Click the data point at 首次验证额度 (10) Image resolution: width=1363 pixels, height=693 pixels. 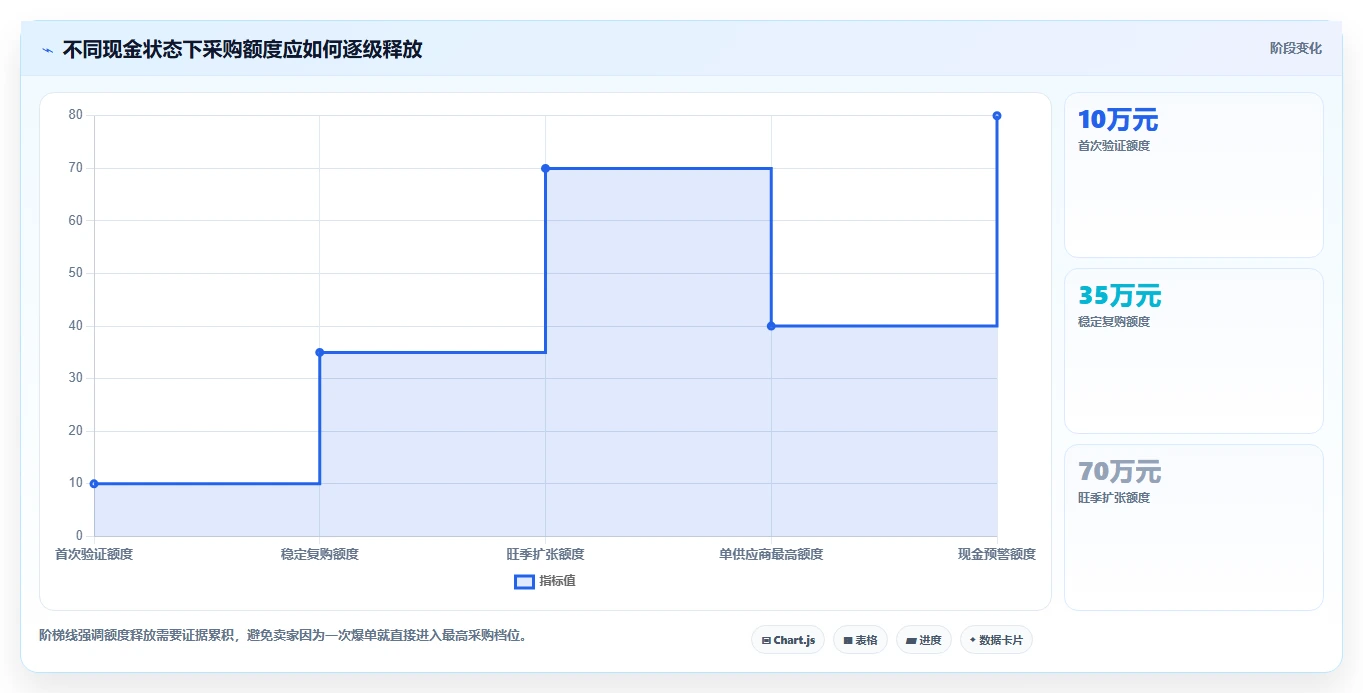[x=94, y=484]
